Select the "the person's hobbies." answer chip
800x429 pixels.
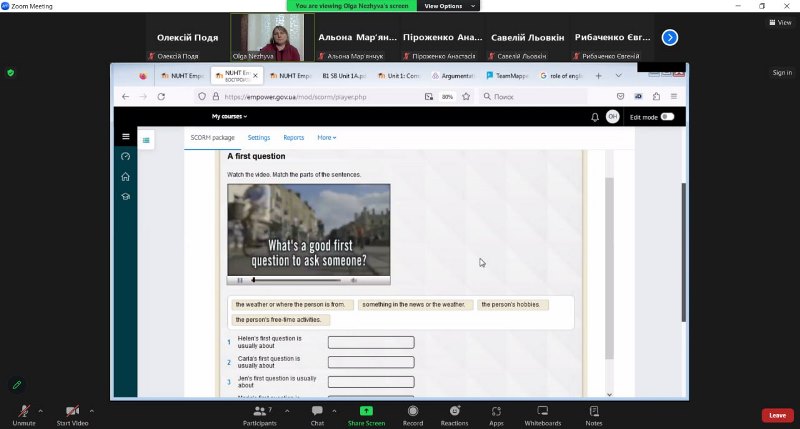(x=511, y=305)
